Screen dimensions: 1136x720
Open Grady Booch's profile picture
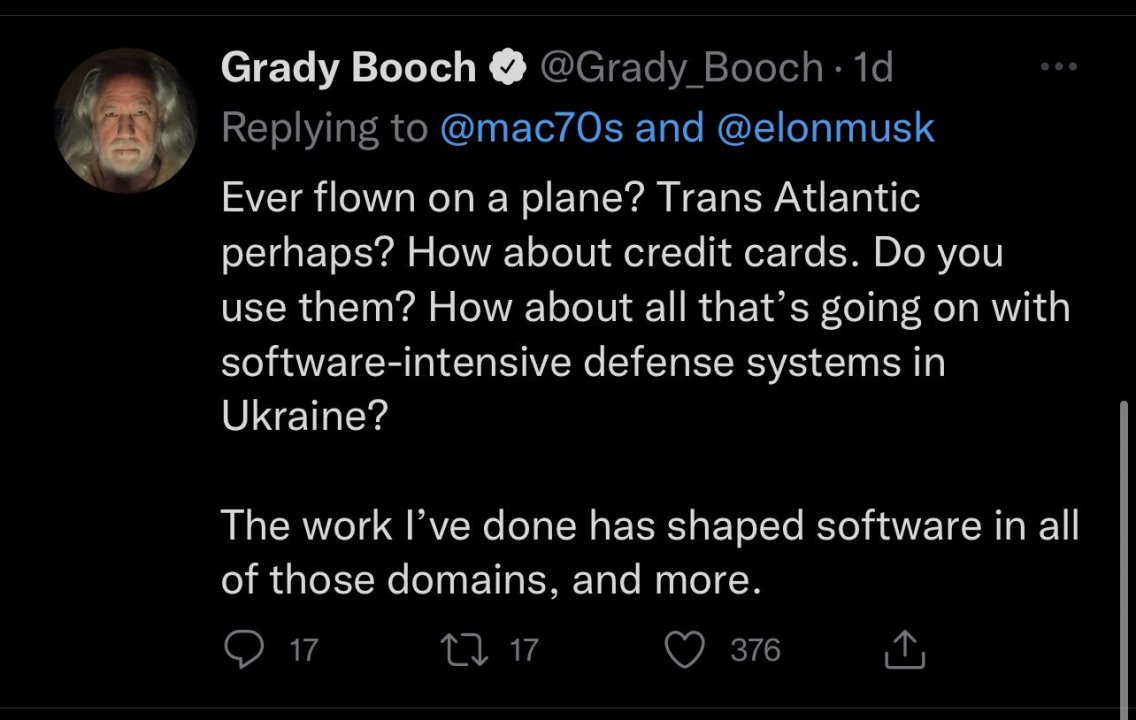pos(125,120)
